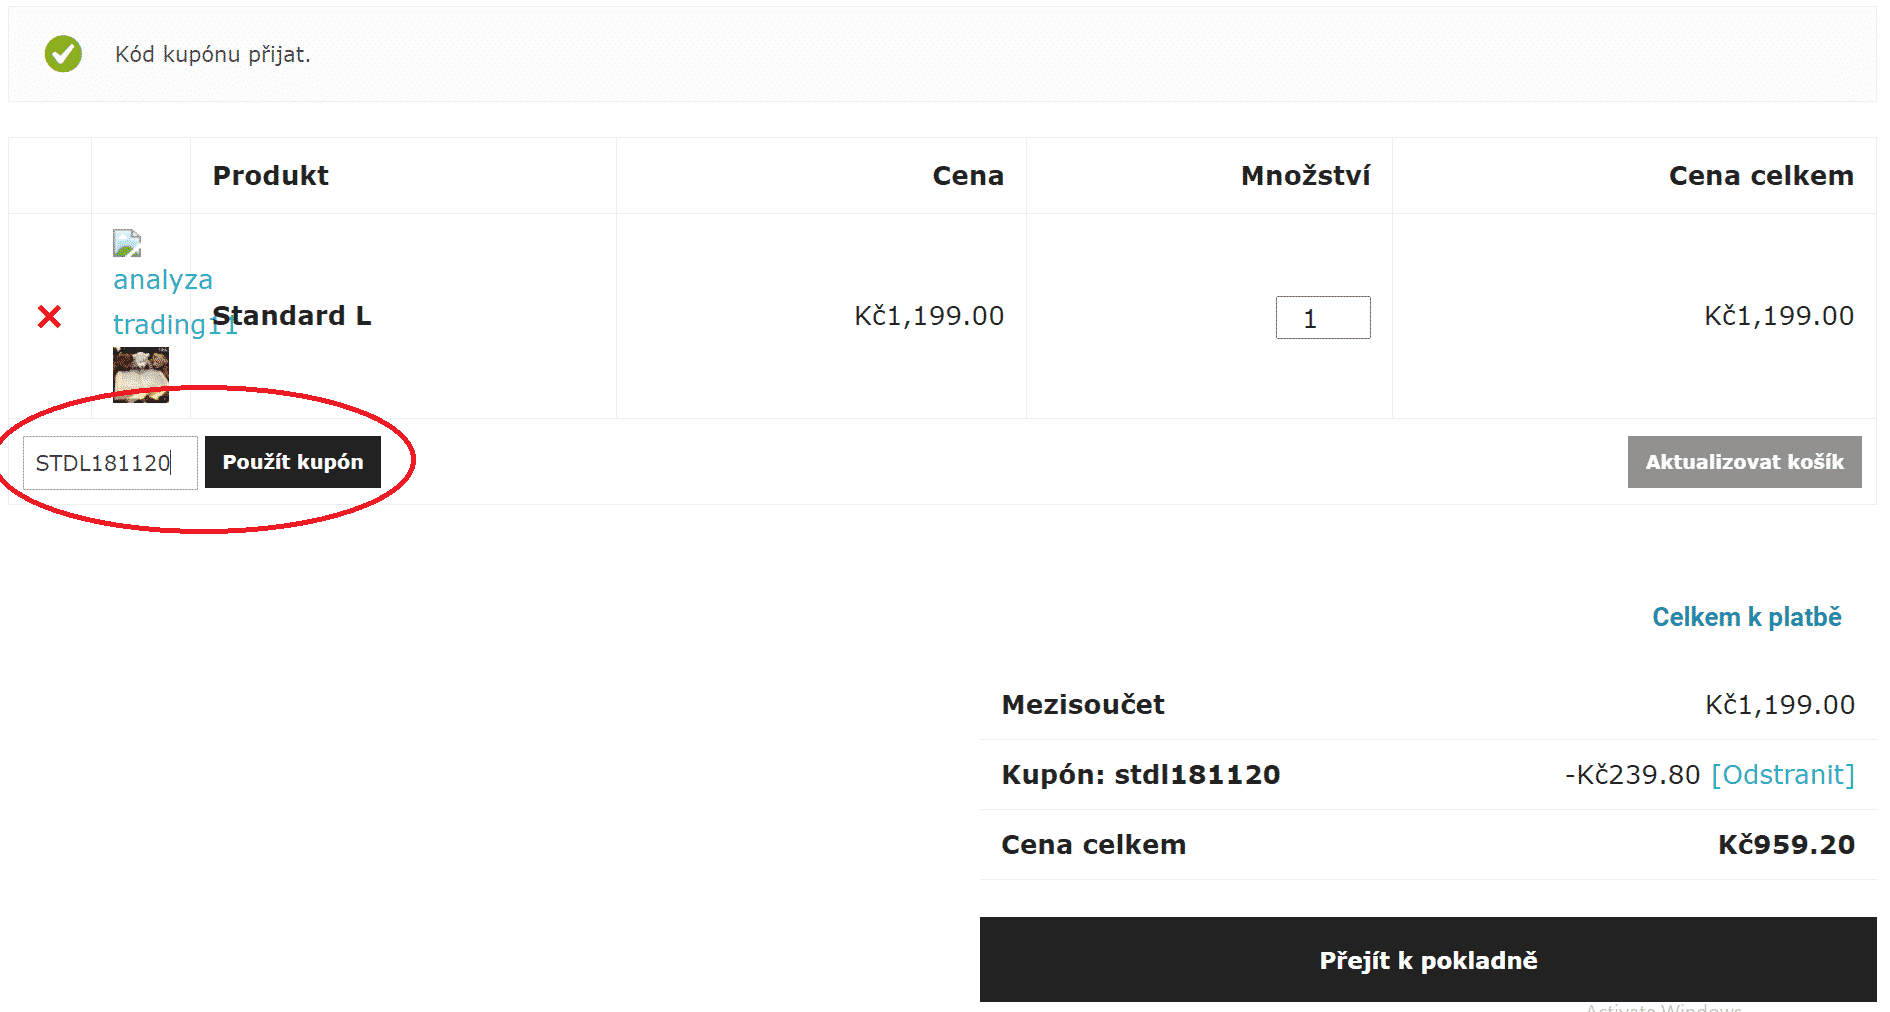This screenshot has height=1012, width=1890.
Task: Click the Aktualizovat košík button
Action: click(x=1744, y=462)
